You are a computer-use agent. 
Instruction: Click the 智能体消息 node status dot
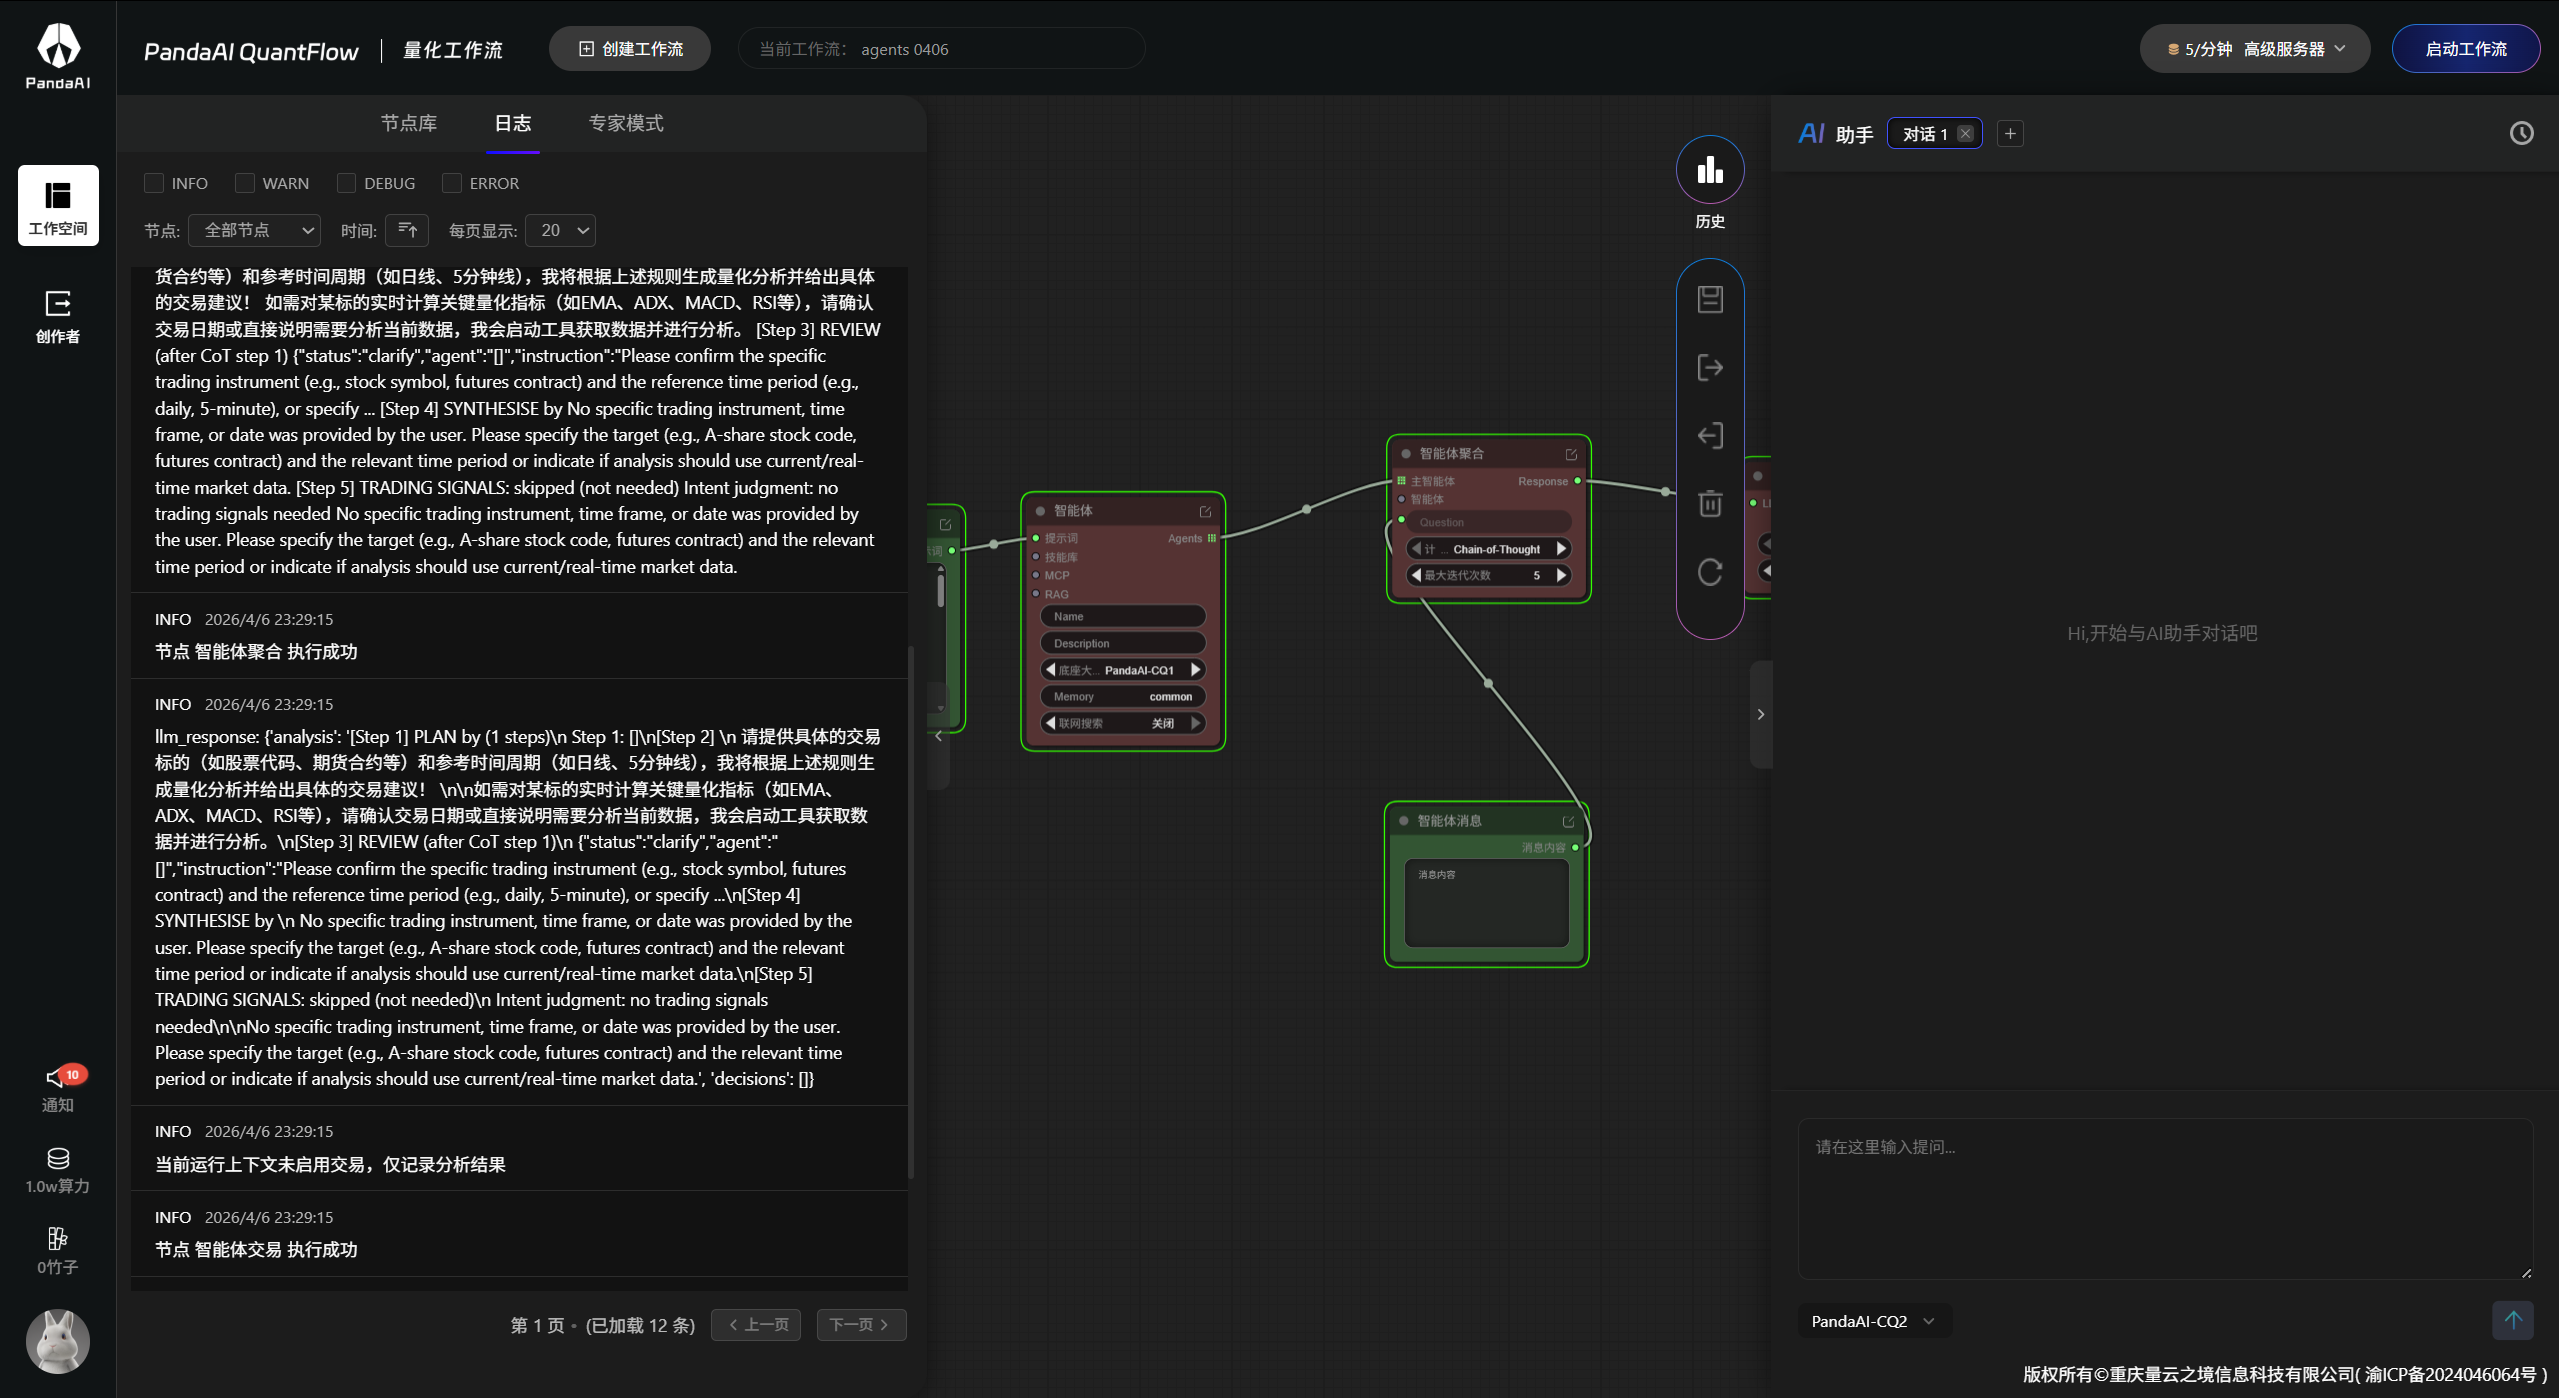(x=1404, y=821)
